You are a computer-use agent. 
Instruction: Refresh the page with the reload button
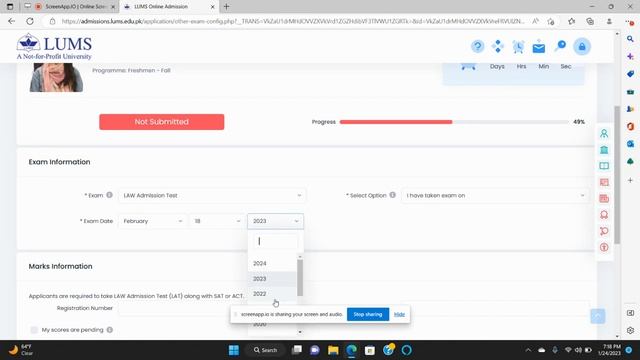point(30,21)
